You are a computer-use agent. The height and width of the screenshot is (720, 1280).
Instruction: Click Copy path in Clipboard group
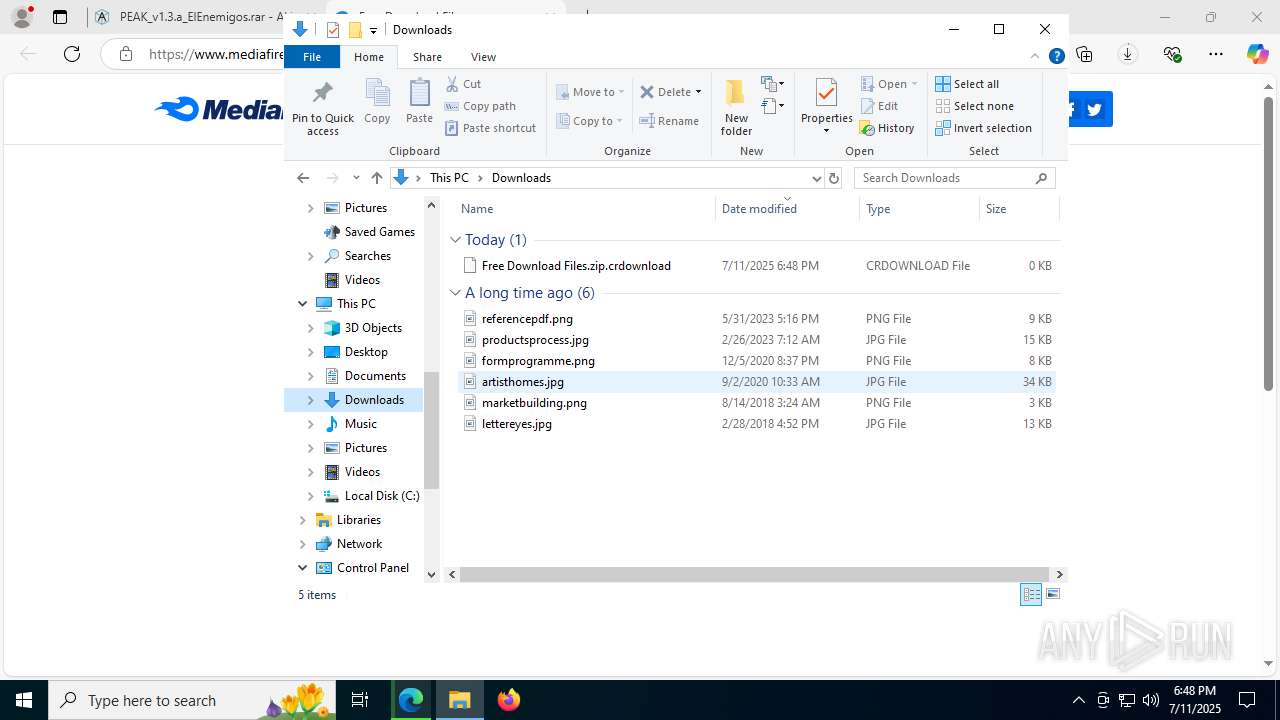tap(480, 106)
